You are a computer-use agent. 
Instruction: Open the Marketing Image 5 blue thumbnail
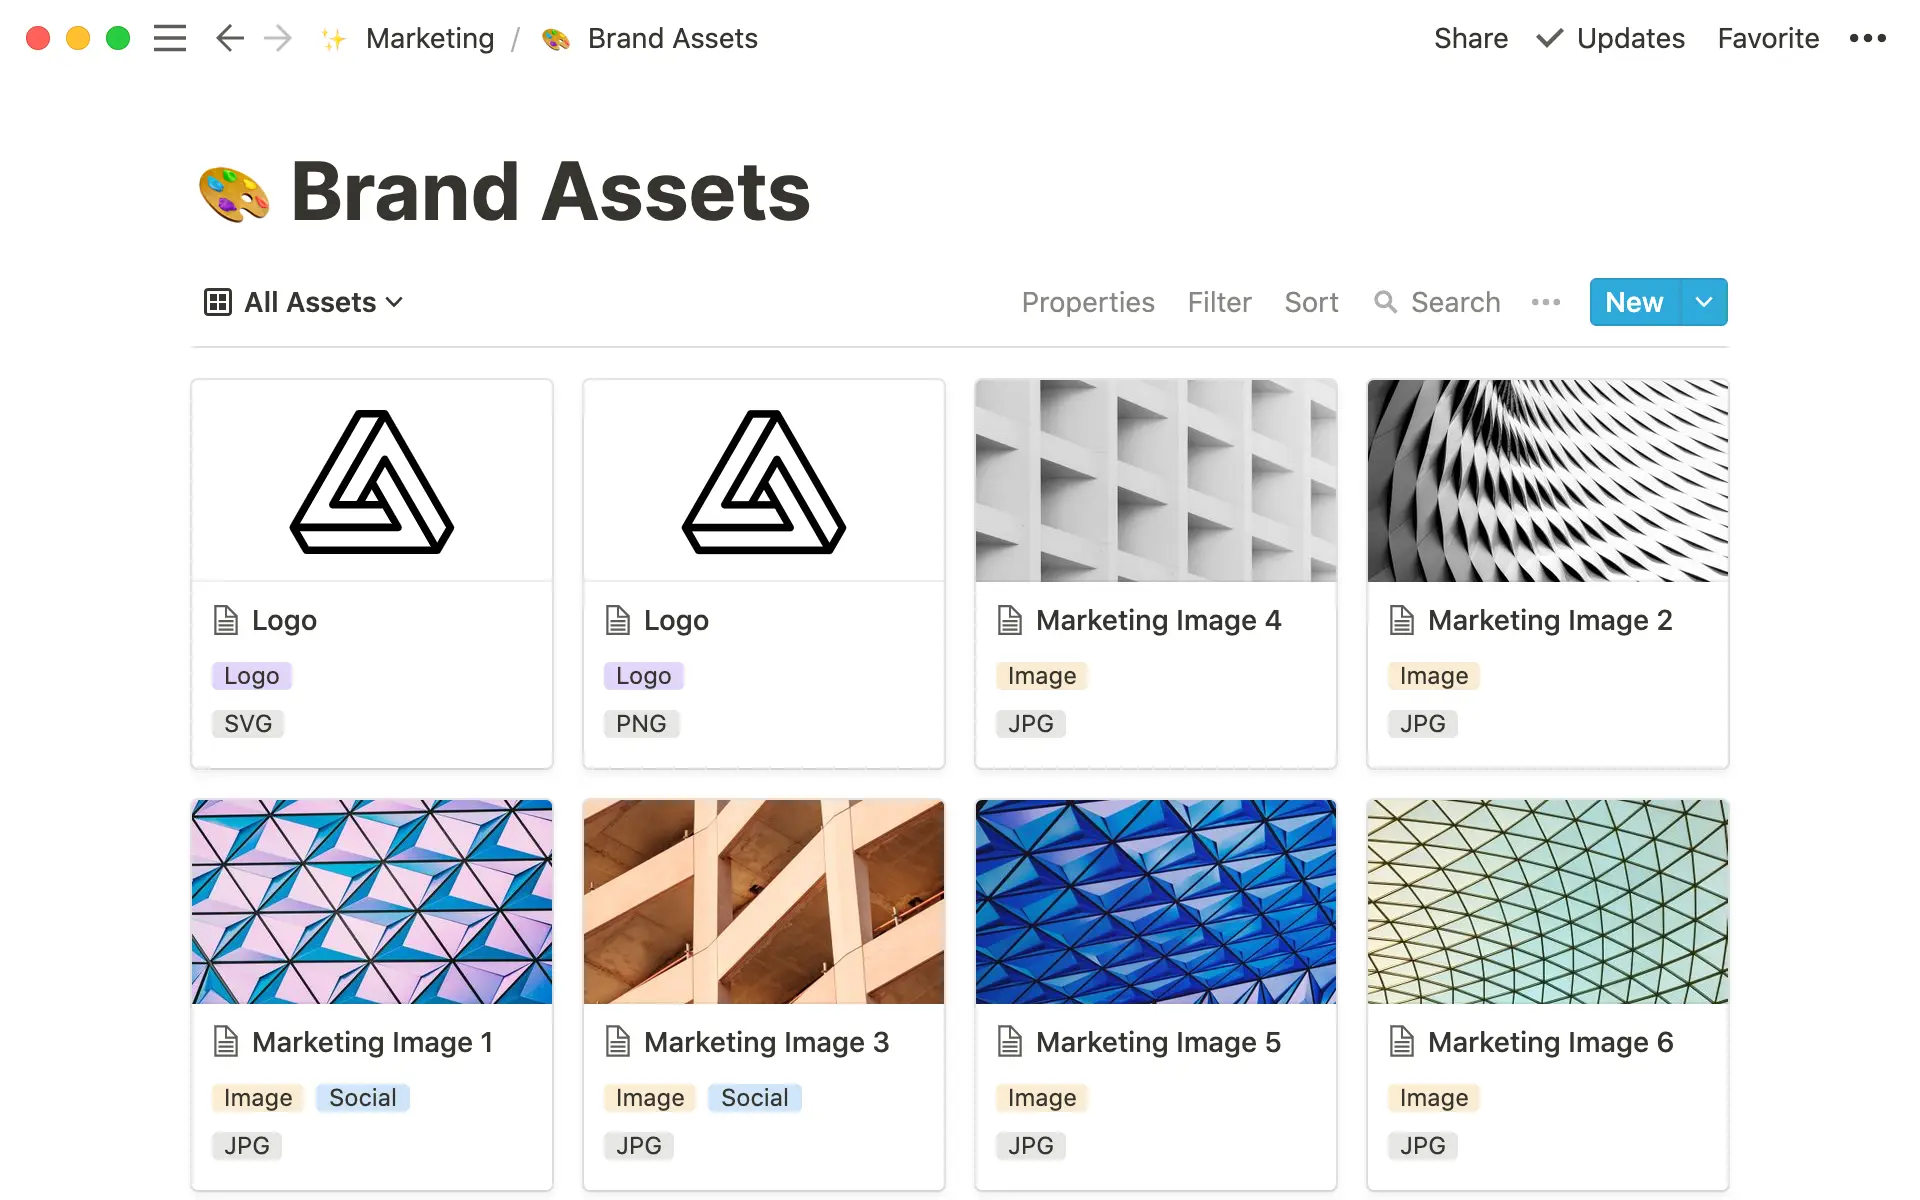(1156, 901)
